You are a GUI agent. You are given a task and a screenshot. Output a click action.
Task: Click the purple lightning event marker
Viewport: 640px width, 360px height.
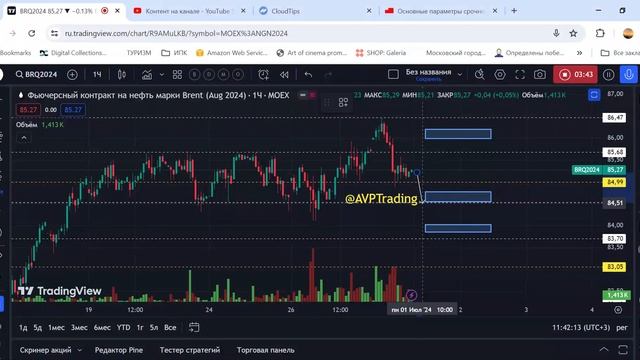tap(411, 295)
